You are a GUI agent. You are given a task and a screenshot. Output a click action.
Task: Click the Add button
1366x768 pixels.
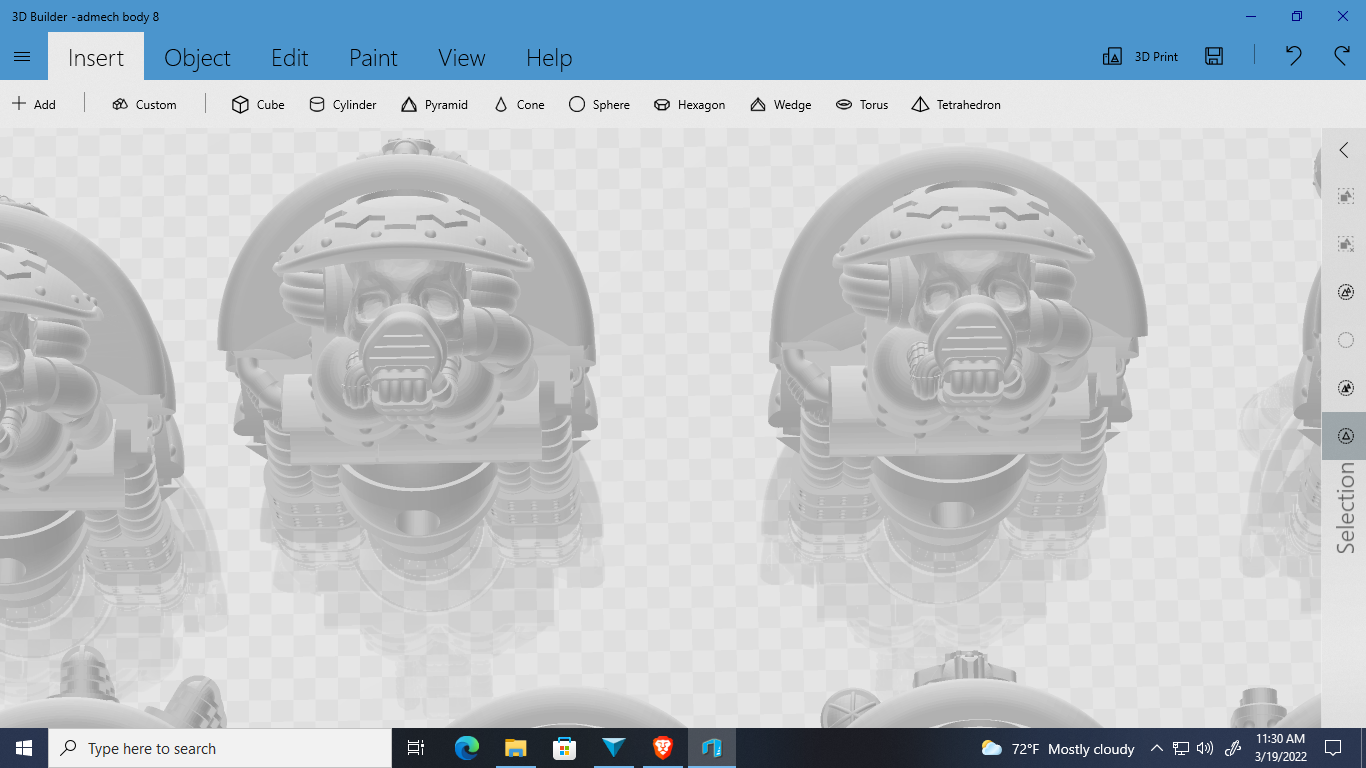(x=34, y=104)
